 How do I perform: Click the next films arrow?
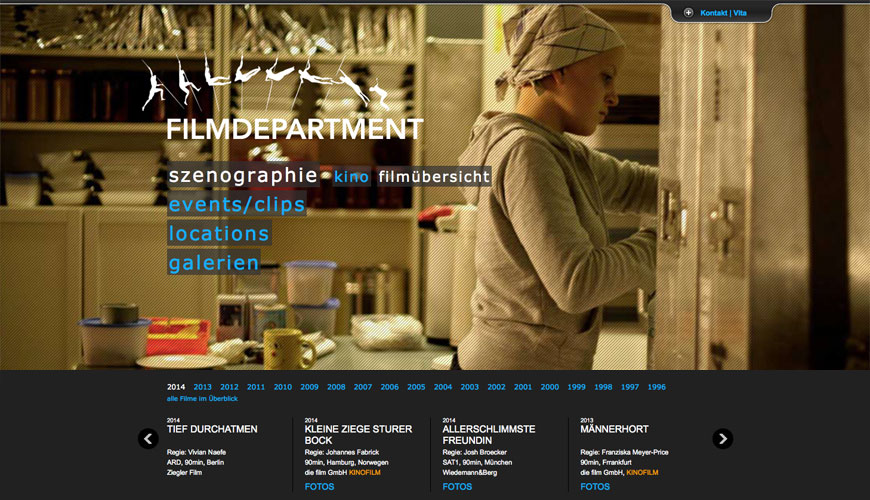pyautogui.click(x=722, y=438)
